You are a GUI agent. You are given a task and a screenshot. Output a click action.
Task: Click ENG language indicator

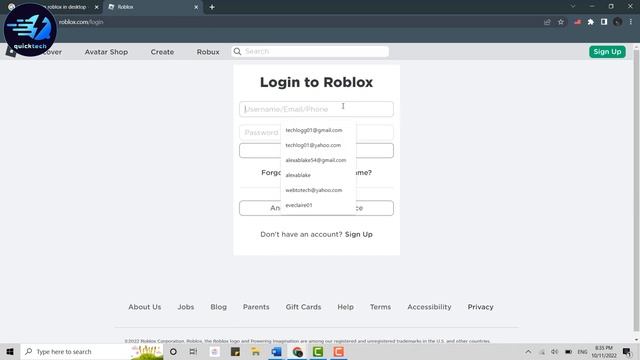(582, 351)
